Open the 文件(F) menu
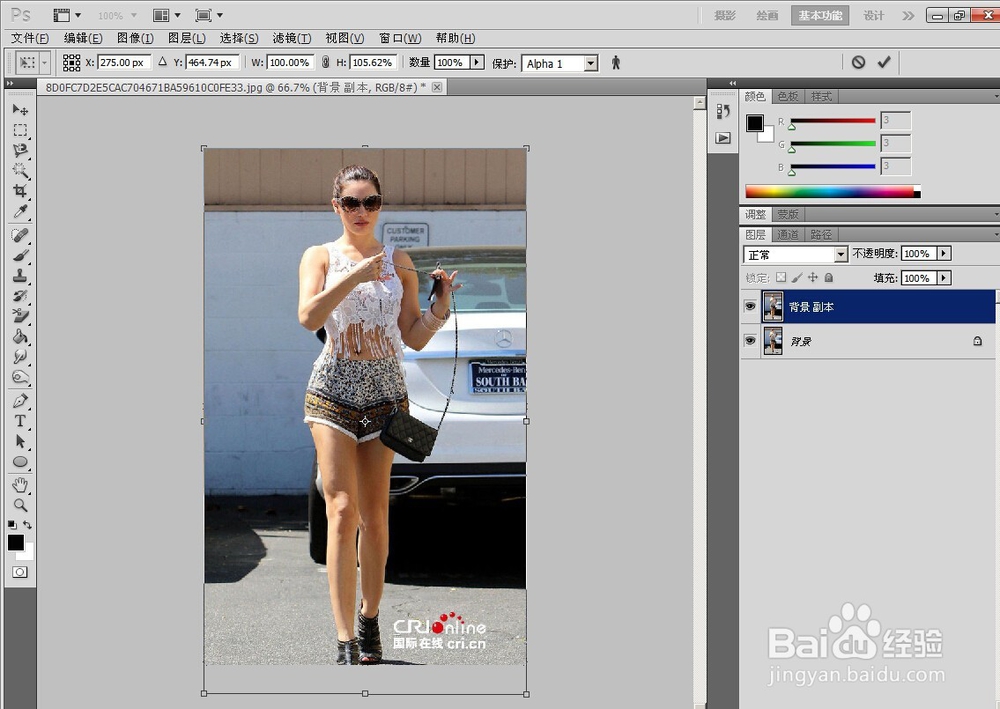 [30, 38]
